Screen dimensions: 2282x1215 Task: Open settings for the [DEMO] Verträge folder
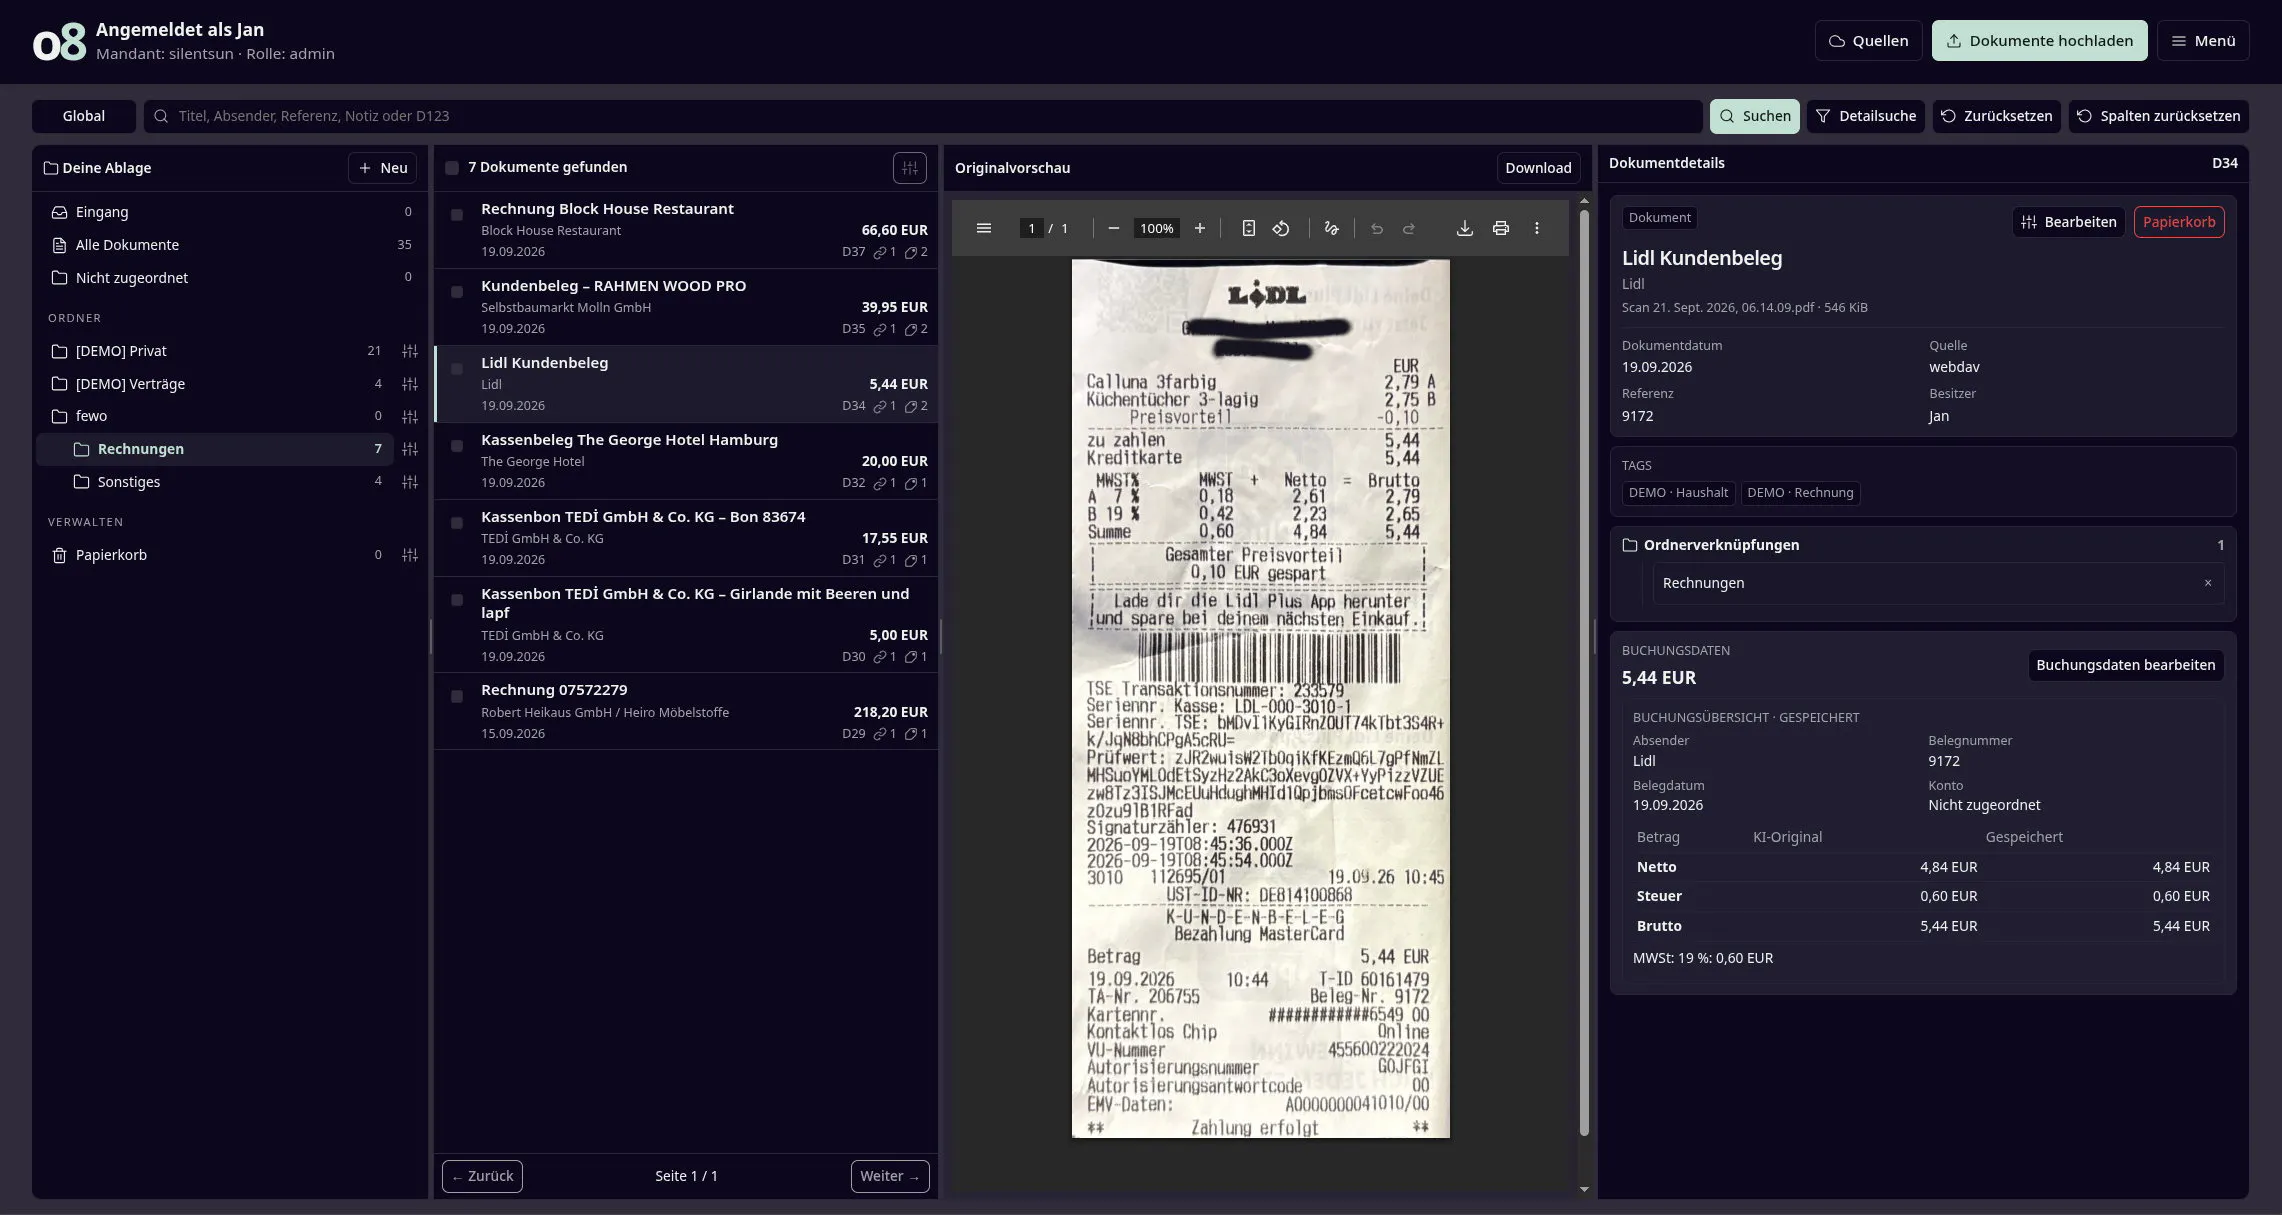point(410,384)
